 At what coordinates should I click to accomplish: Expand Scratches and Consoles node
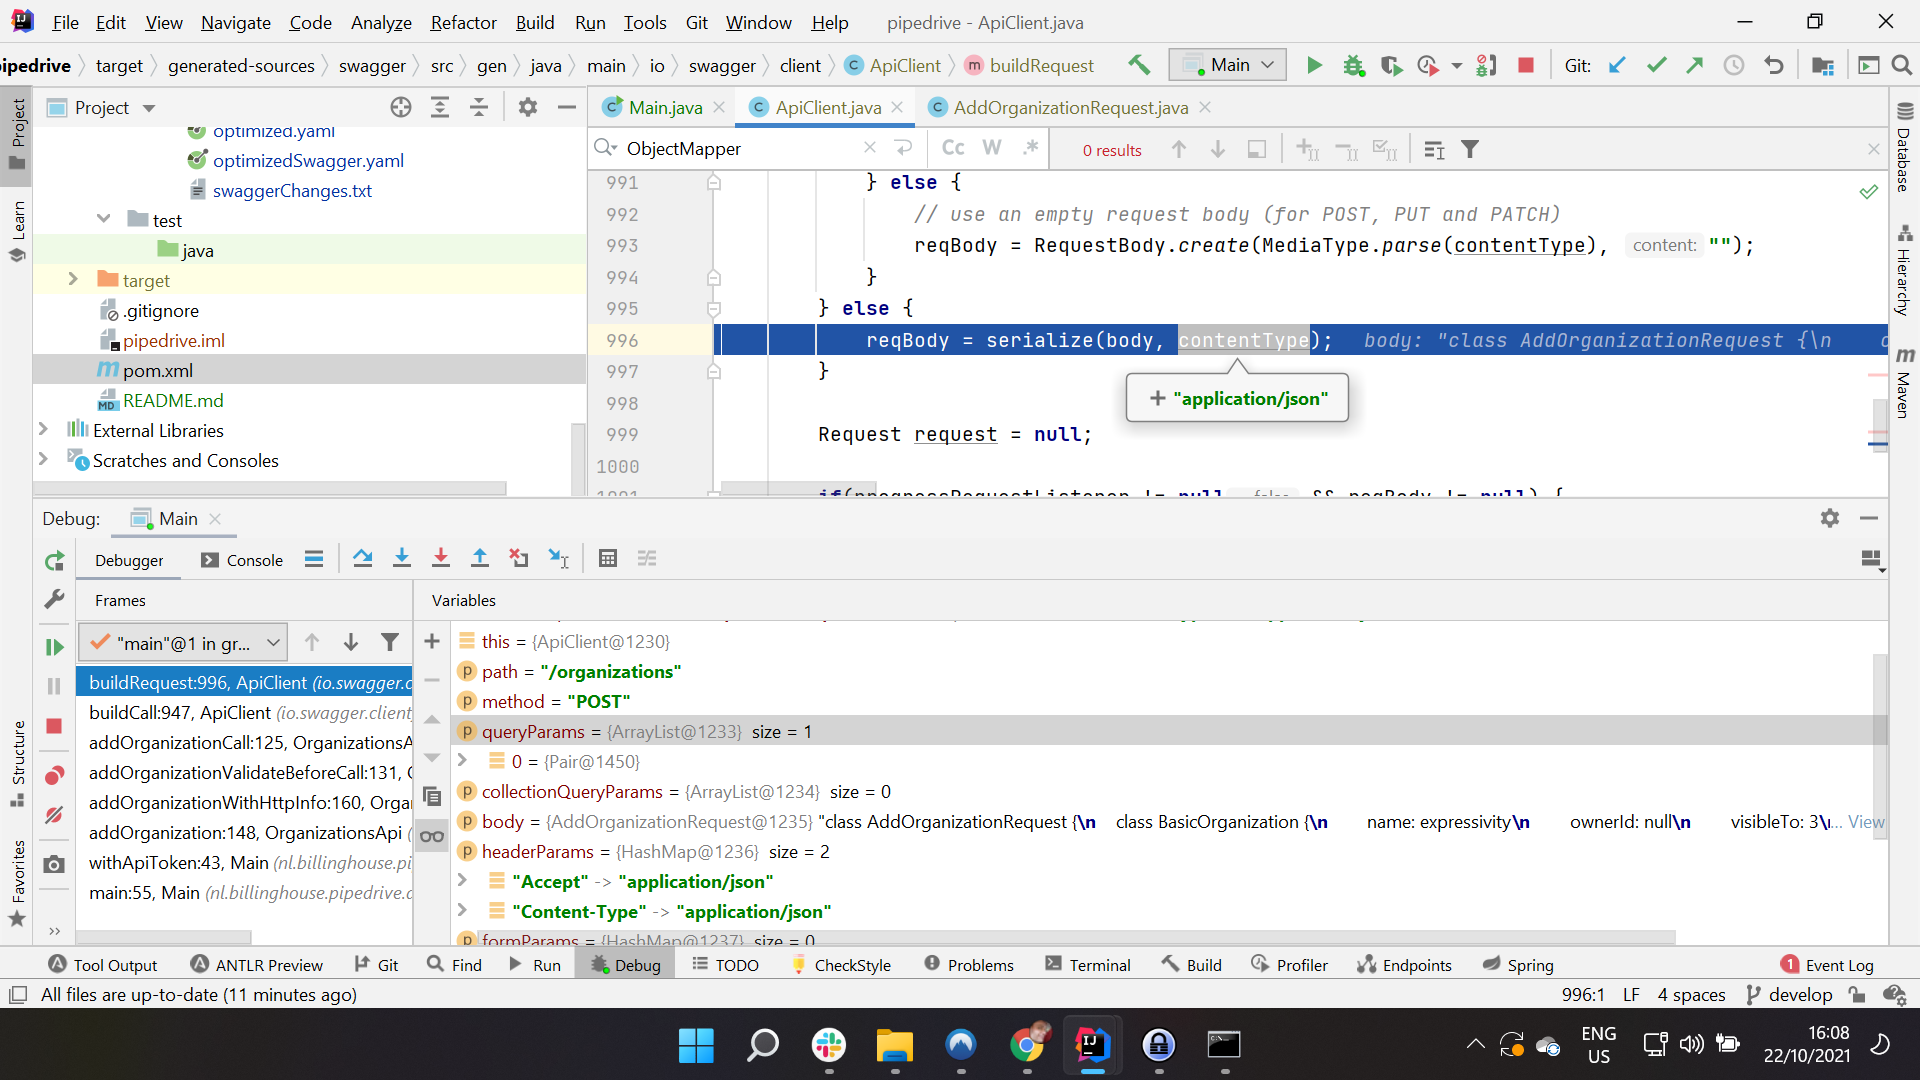click(43, 459)
